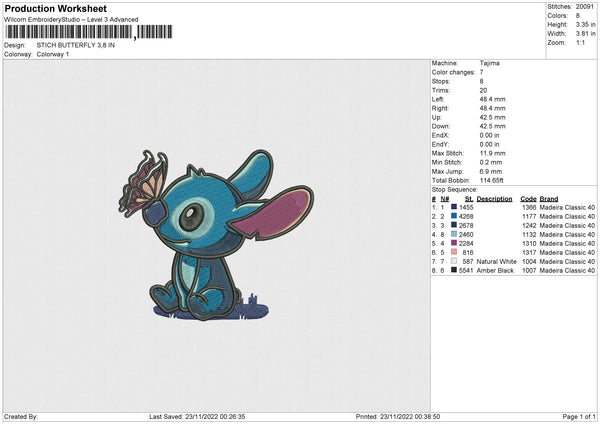The width and height of the screenshot is (600, 424).
Task: Click the Total Bobbin value 114.65ft
Action: point(492,180)
